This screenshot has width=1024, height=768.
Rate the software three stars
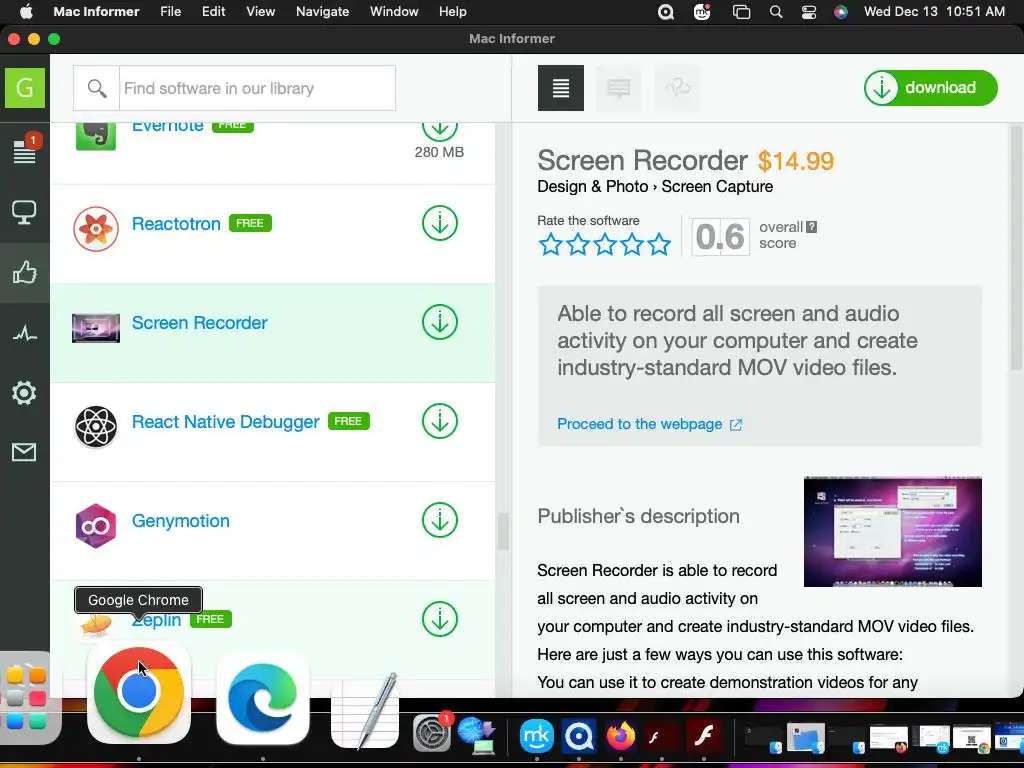[605, 244]
